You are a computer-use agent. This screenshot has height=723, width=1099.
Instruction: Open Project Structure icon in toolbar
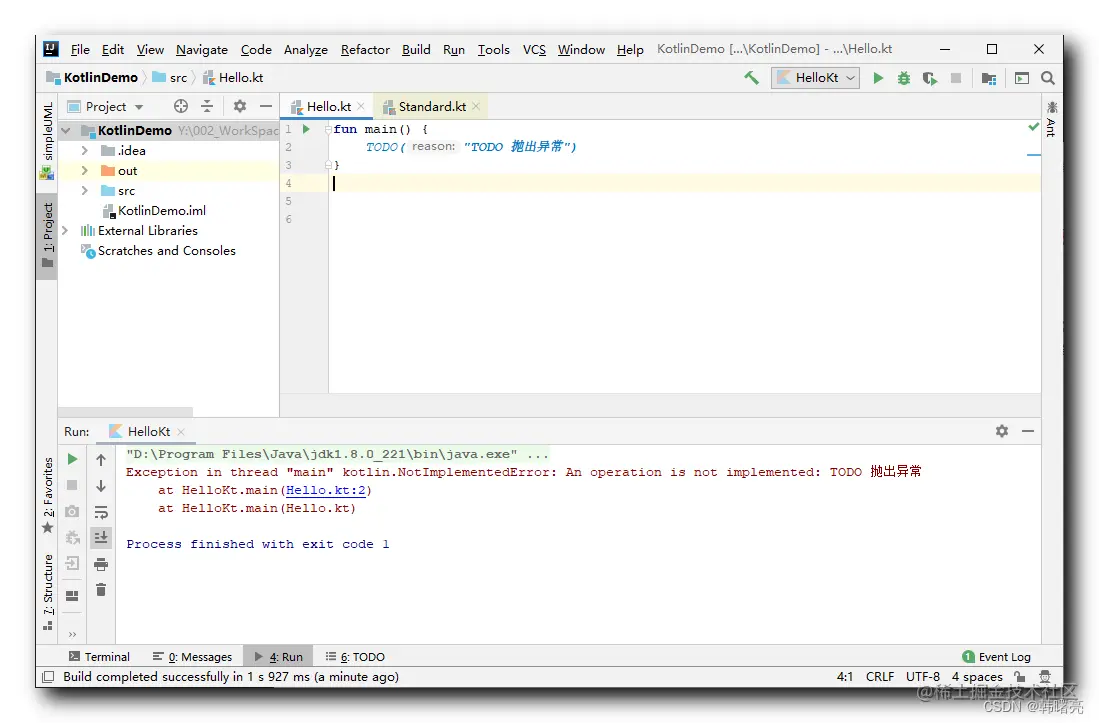click(989, 78)
